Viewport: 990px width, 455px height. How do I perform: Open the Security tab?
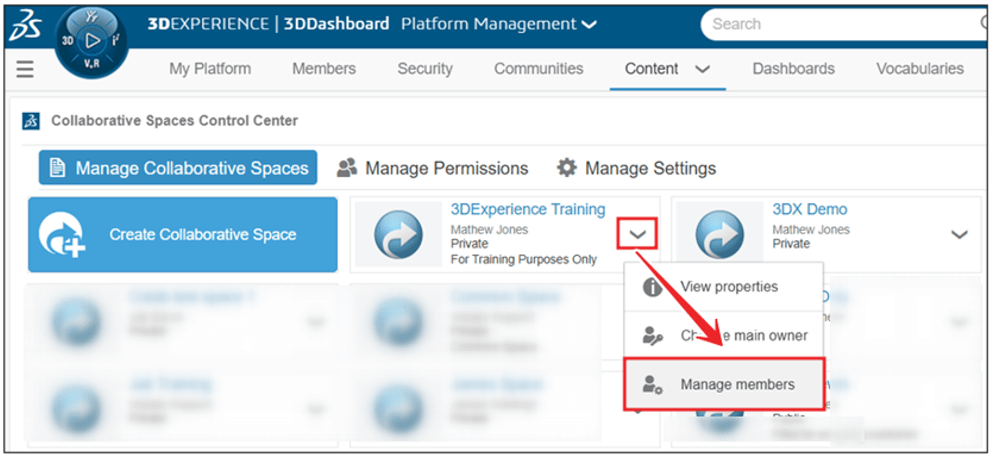click(x=424, y=69)
